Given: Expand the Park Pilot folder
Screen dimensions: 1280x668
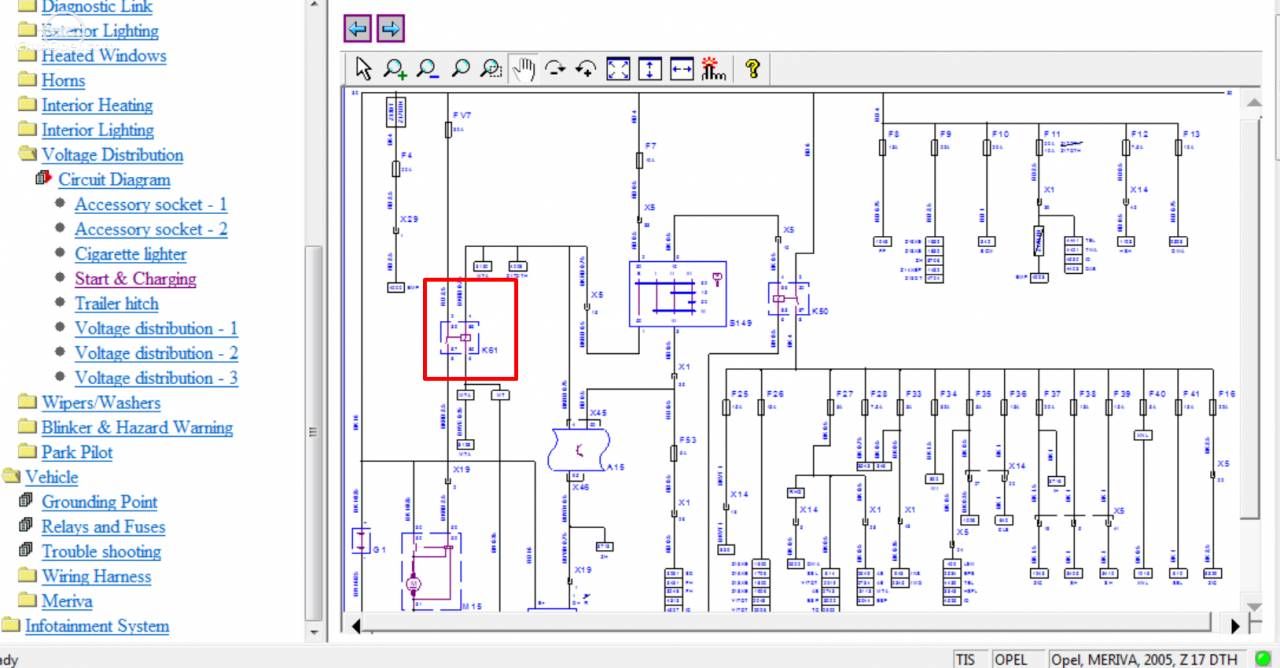Looking at the screenshot, I should pos(27,452).
